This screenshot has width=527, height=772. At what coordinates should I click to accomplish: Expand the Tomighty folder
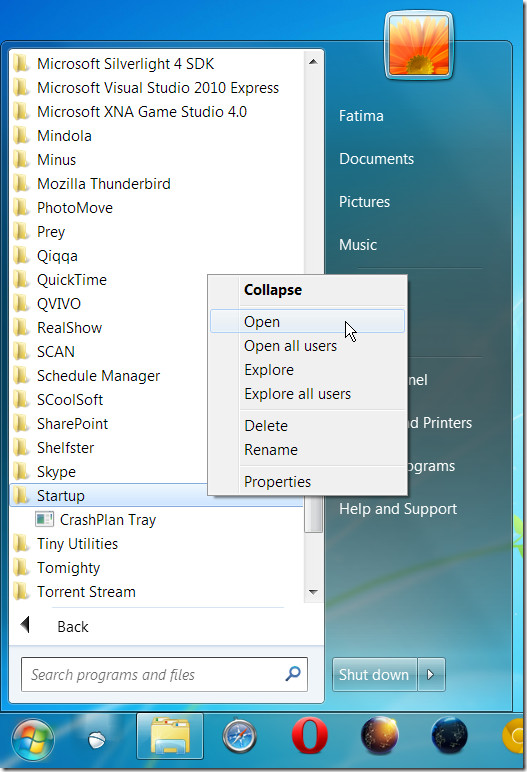coord(68,568)
